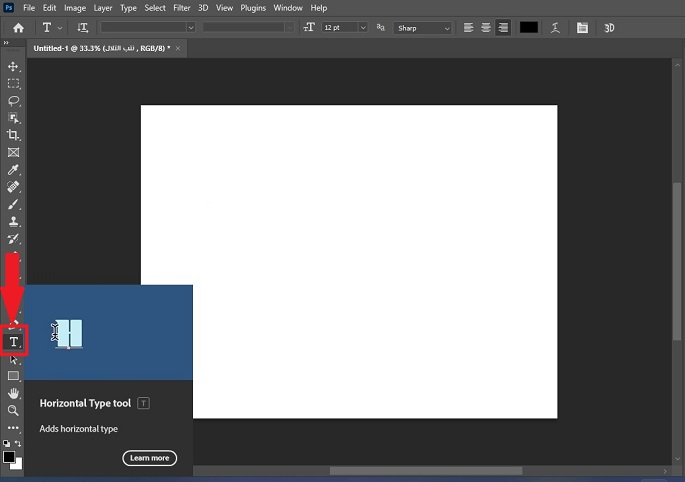Swap foreground and background colors
The image size is (685, 482).
click(x=18, y=443)
